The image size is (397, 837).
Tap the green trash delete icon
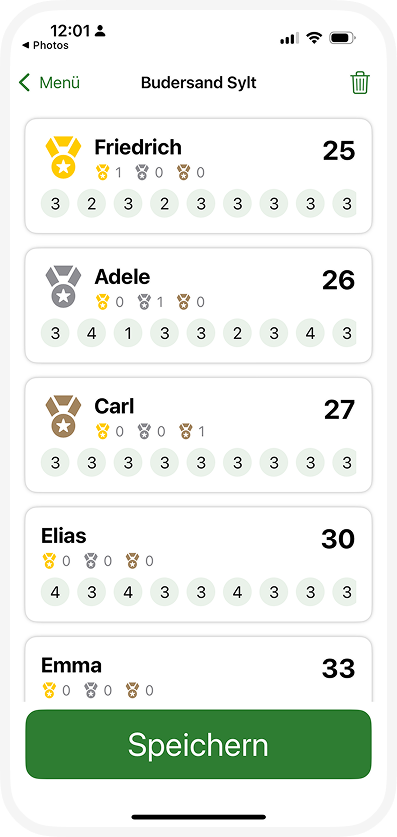click(x=360, y=83)
